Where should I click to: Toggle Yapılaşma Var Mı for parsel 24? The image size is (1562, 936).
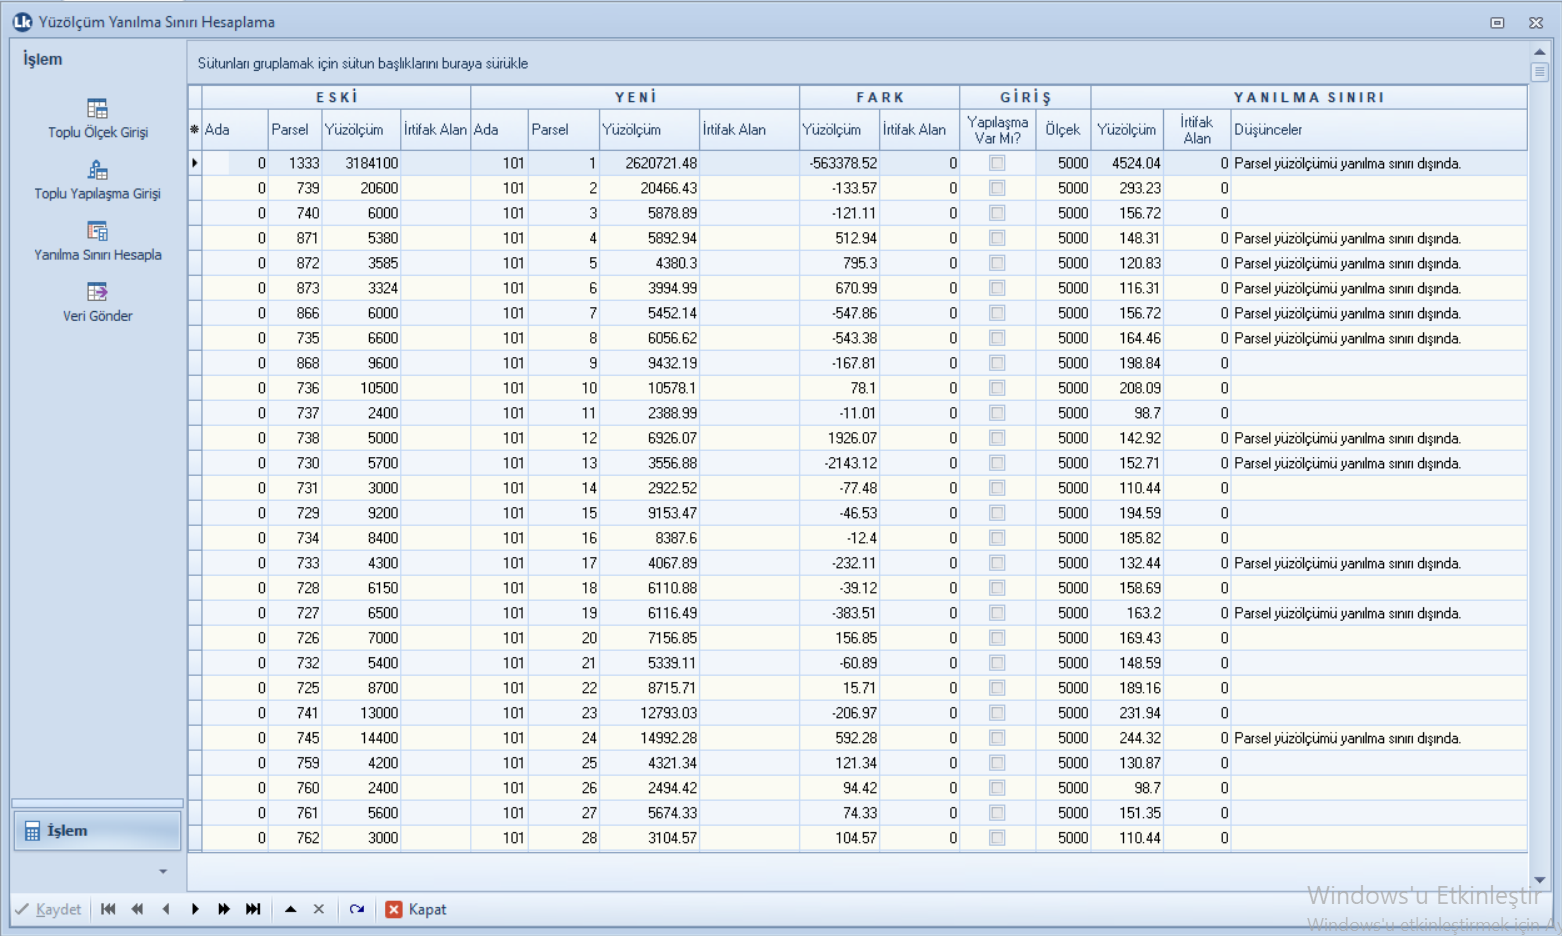click(997, 738)
